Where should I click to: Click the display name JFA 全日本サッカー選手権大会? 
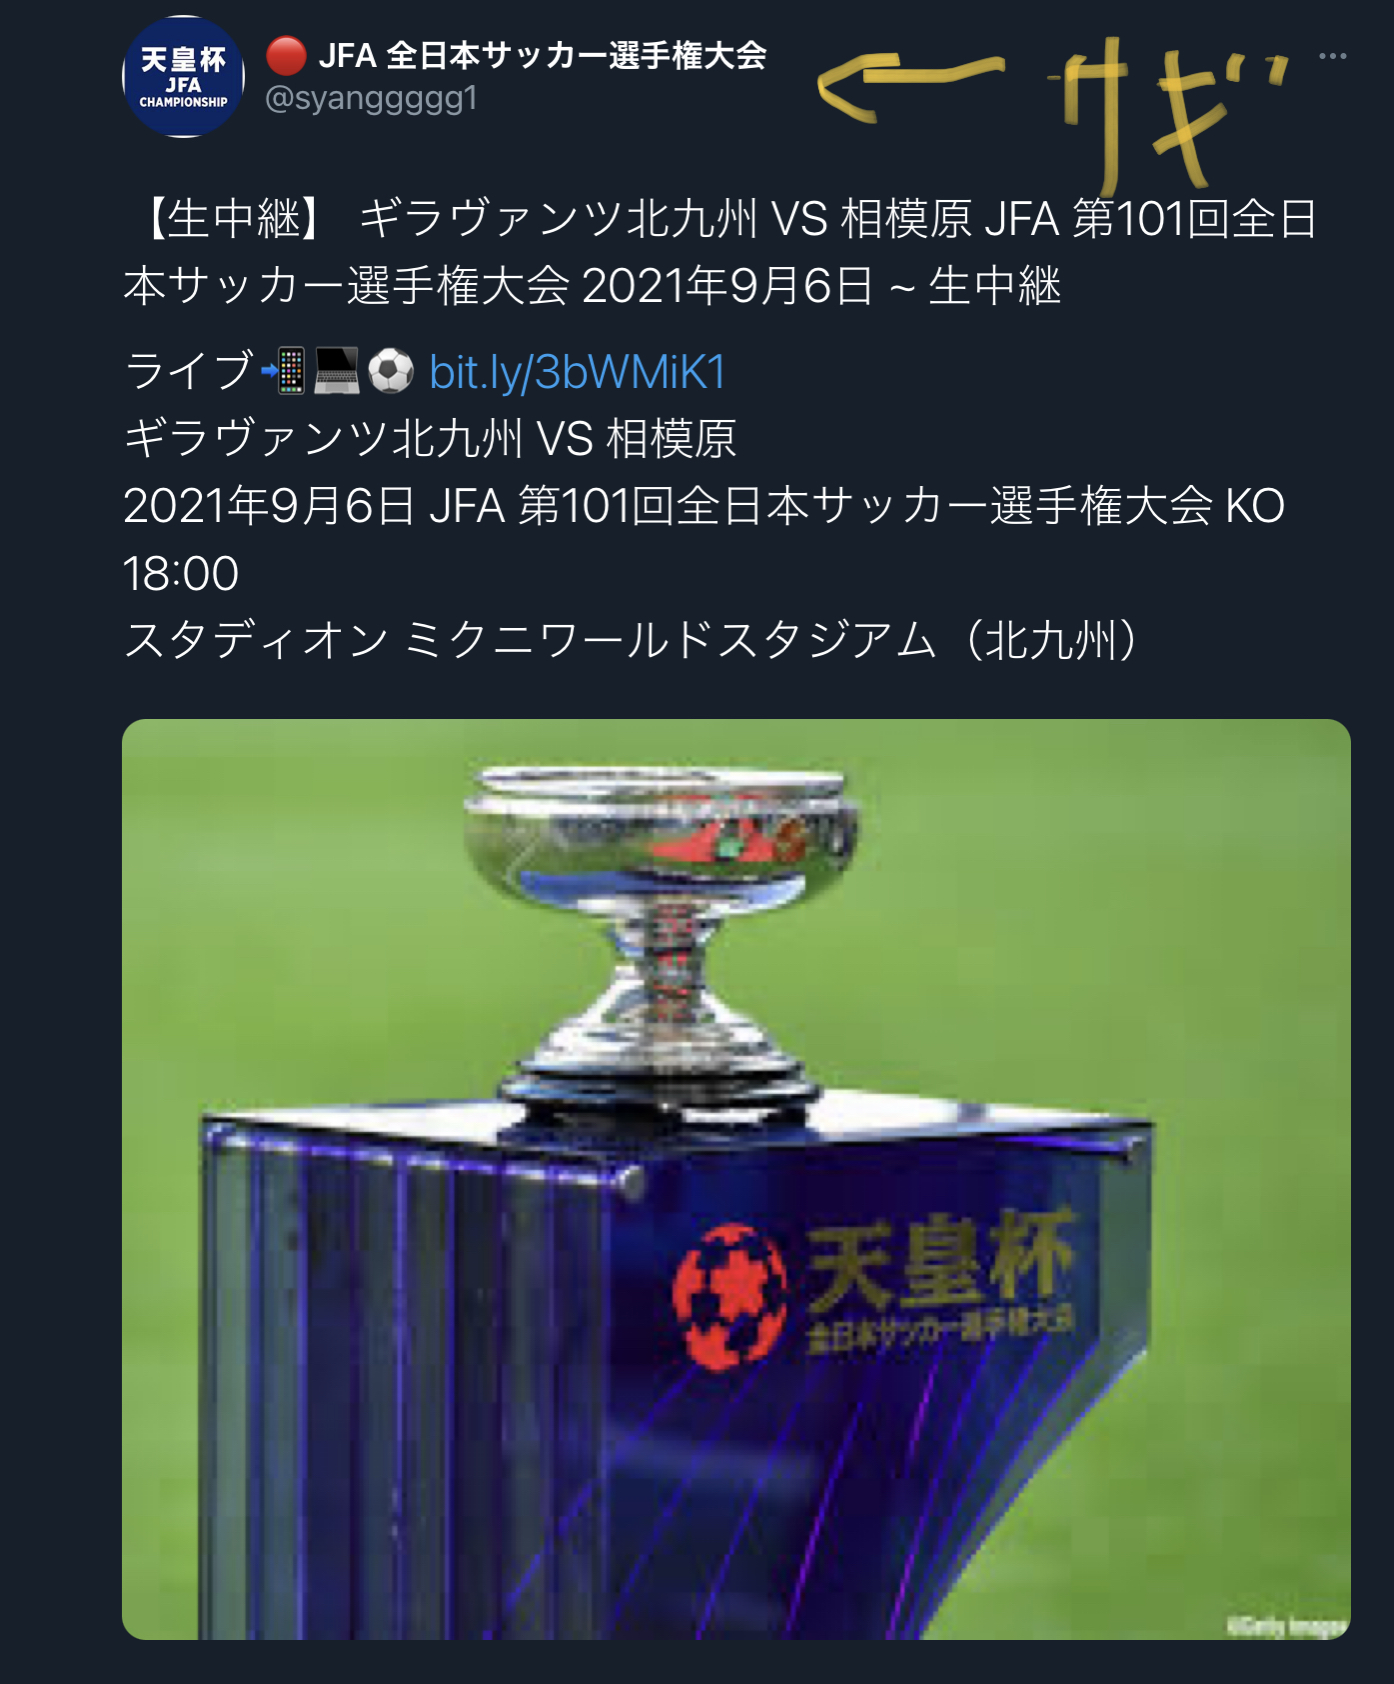pyautogui.click(x=542, y=55)
